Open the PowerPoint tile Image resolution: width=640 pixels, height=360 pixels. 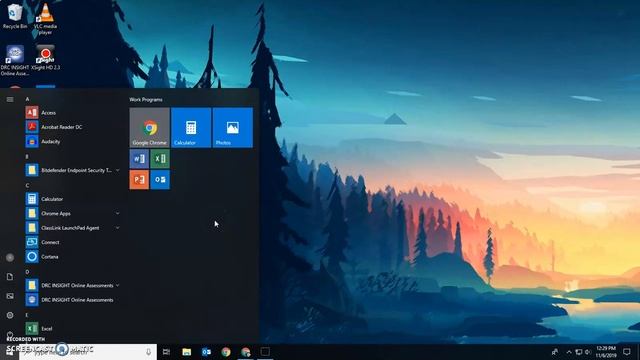(x=139, y=180)
